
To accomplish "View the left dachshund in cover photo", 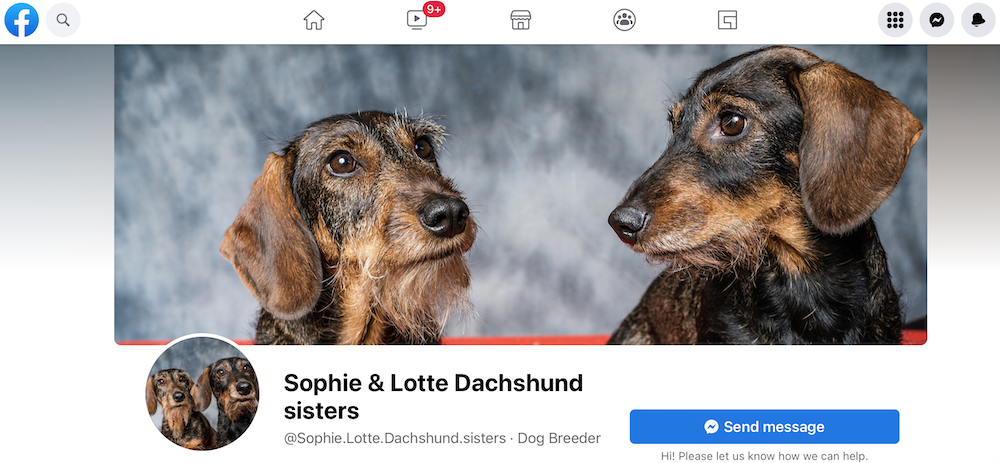I will tap(349, 226).
